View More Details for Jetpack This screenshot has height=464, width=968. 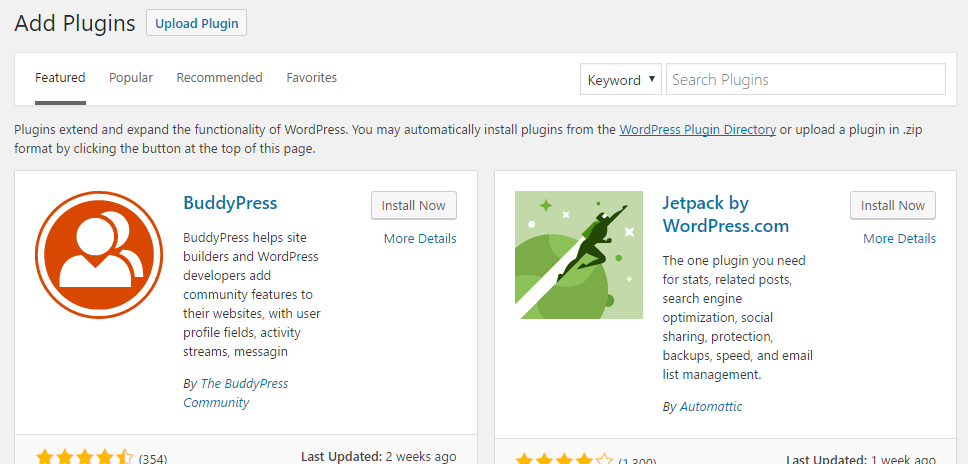899,239
